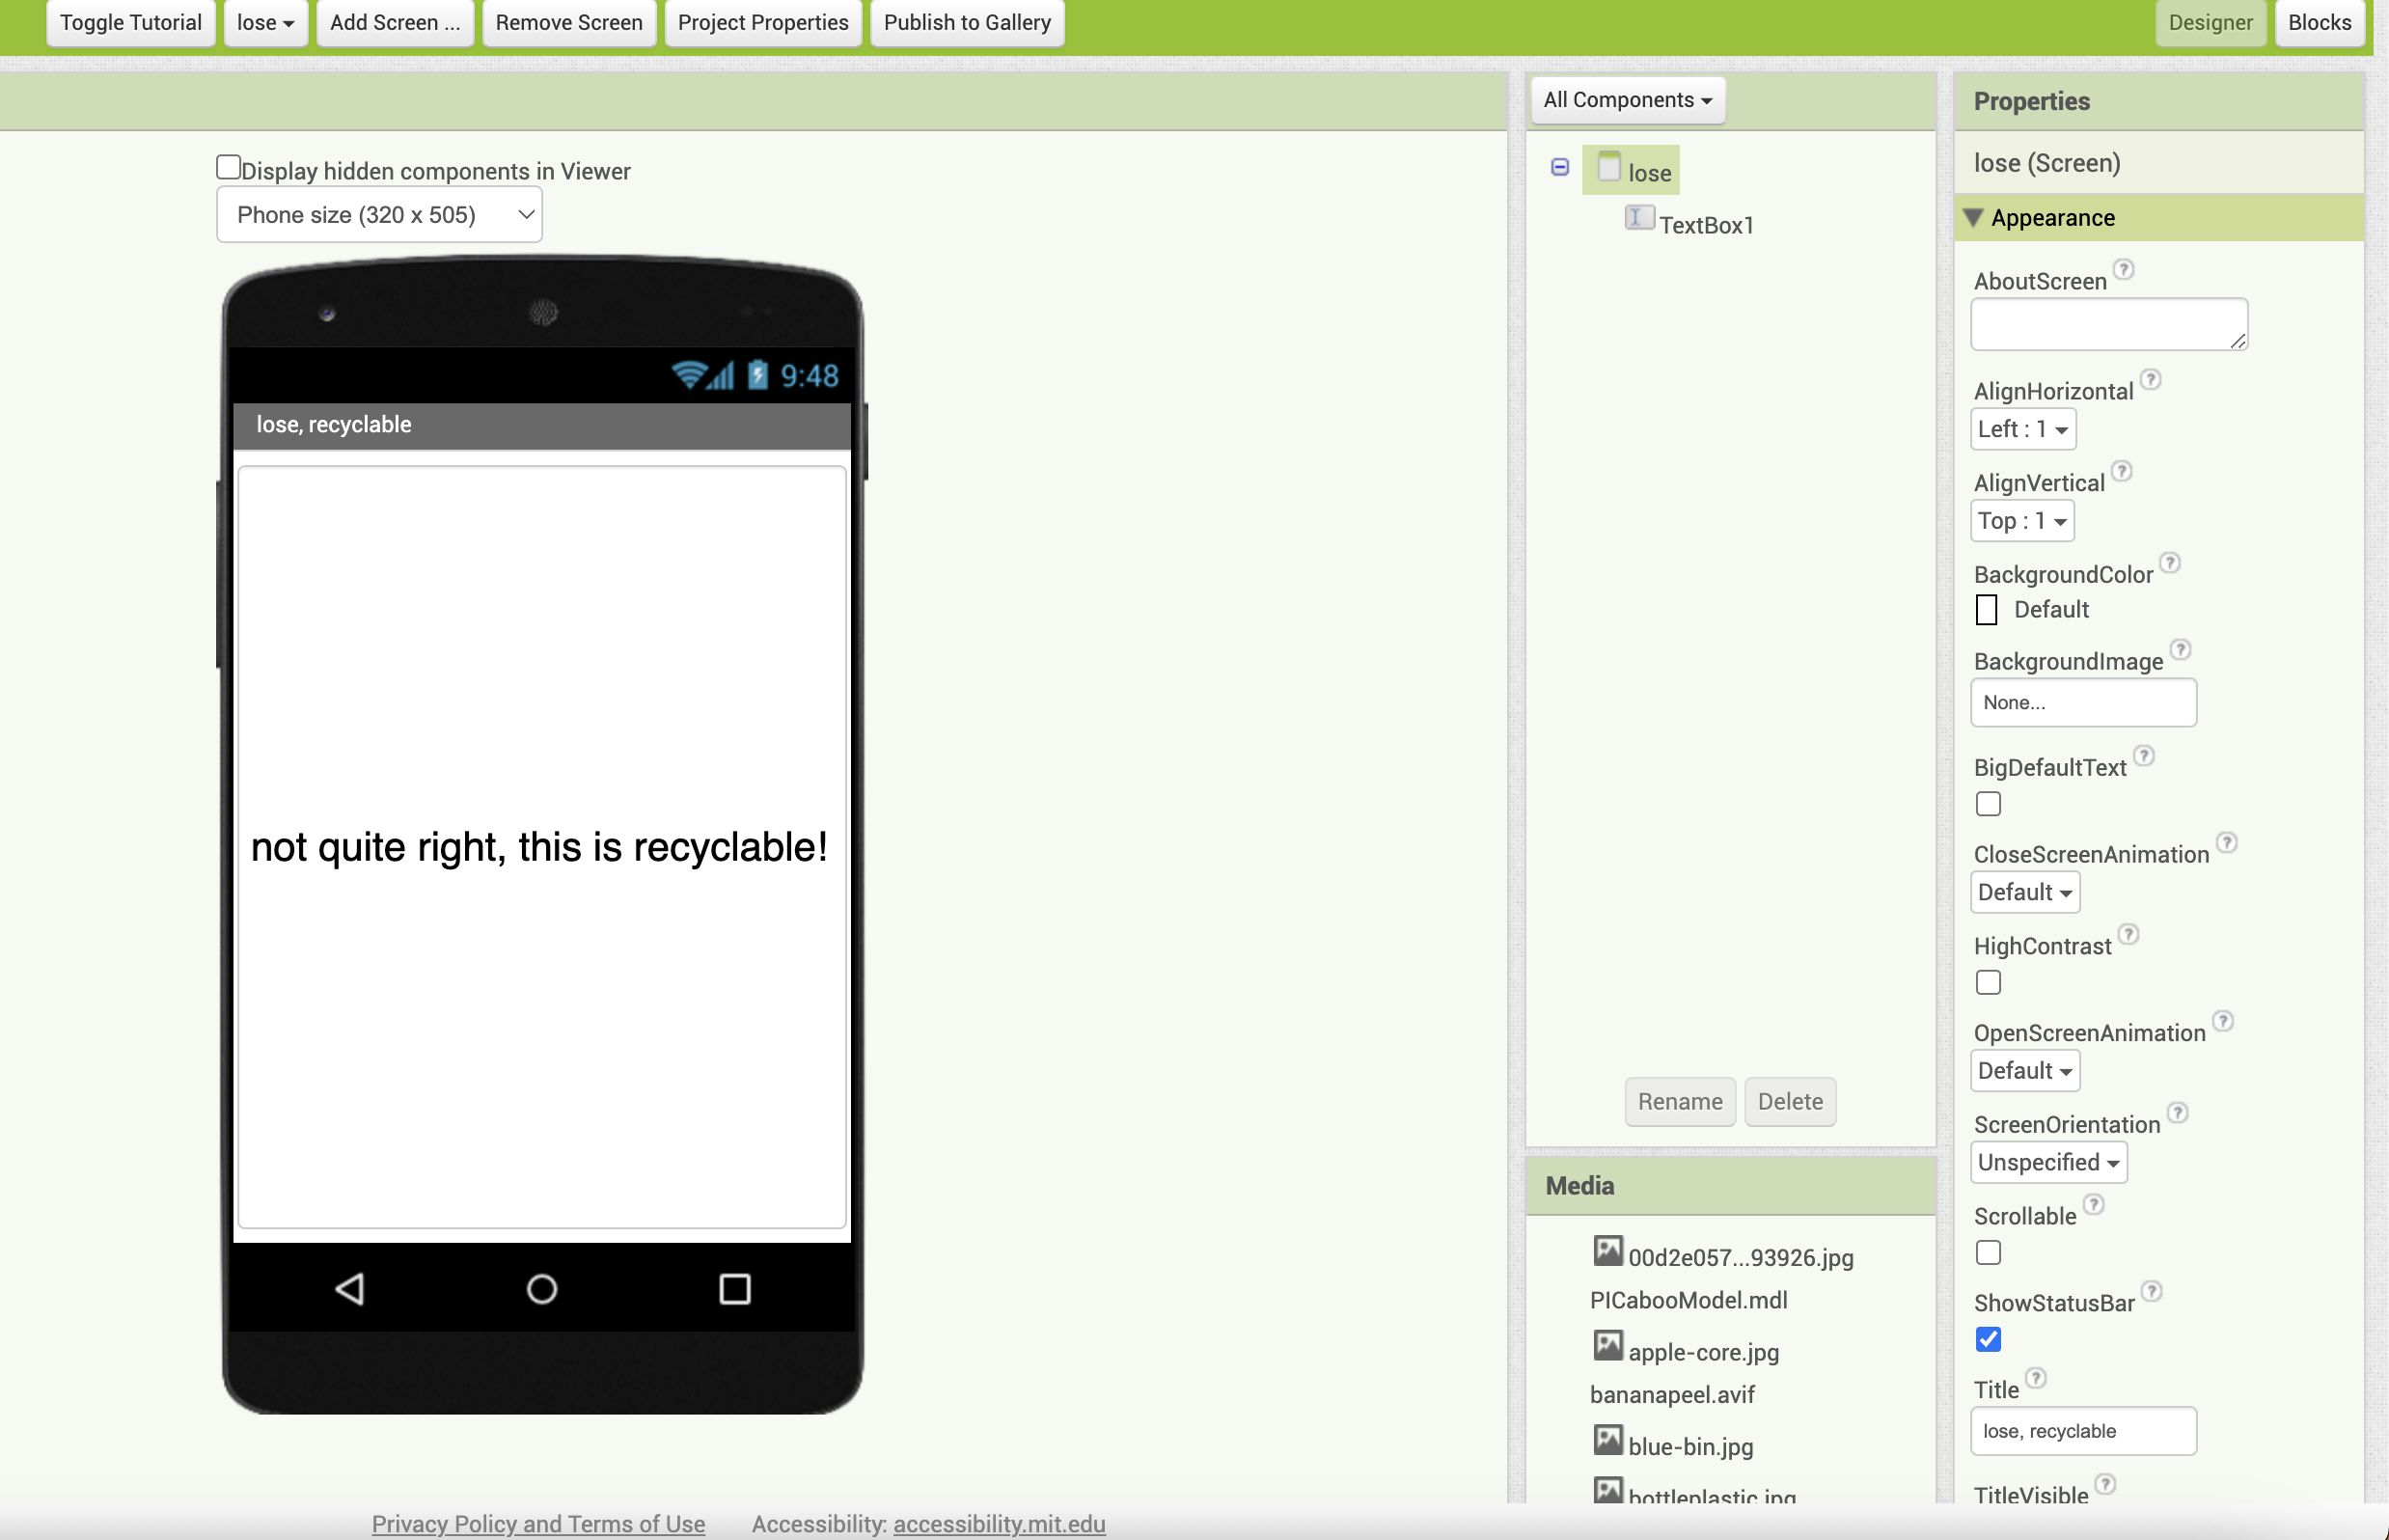
Task: Click the phone preview recent-apps square icon
Action: [734, 1289]
